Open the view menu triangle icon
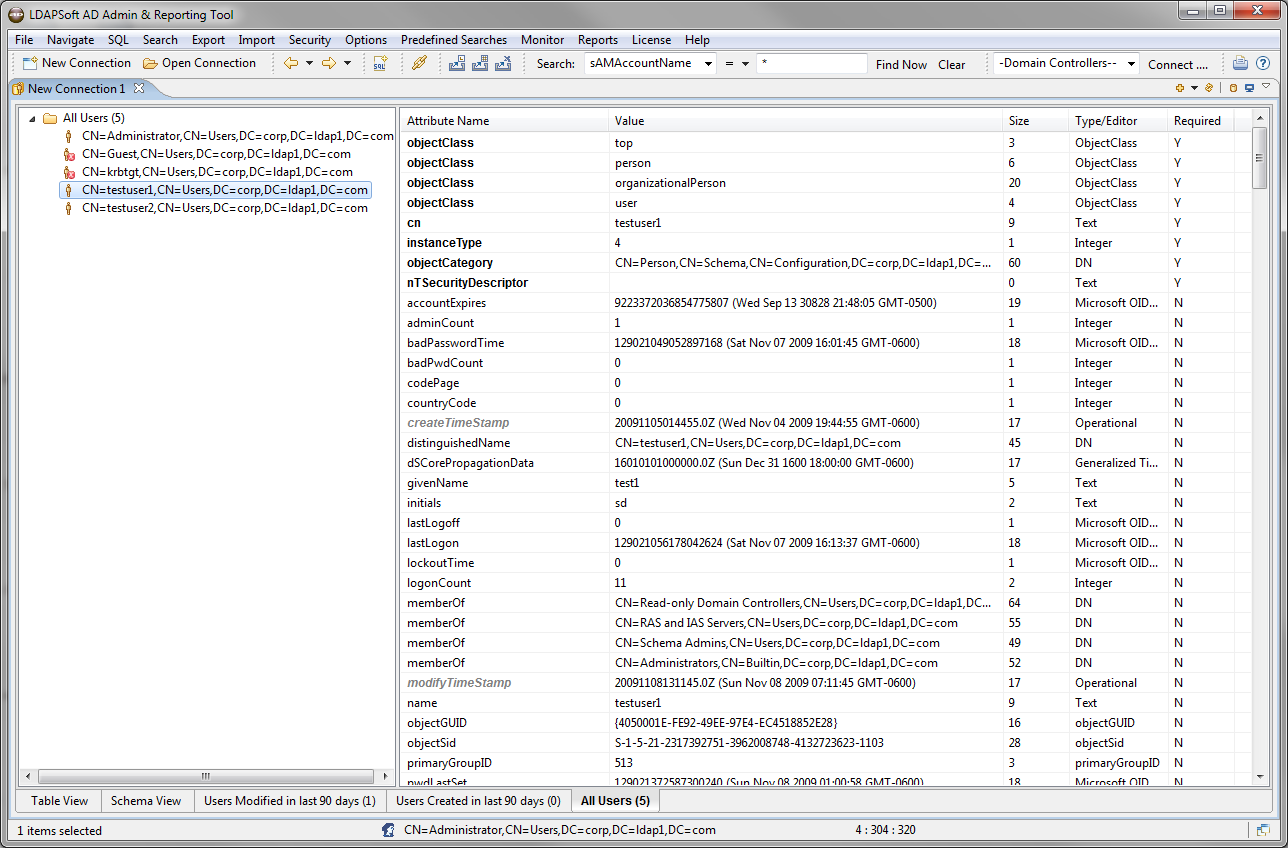 (x=1266, y=87)
